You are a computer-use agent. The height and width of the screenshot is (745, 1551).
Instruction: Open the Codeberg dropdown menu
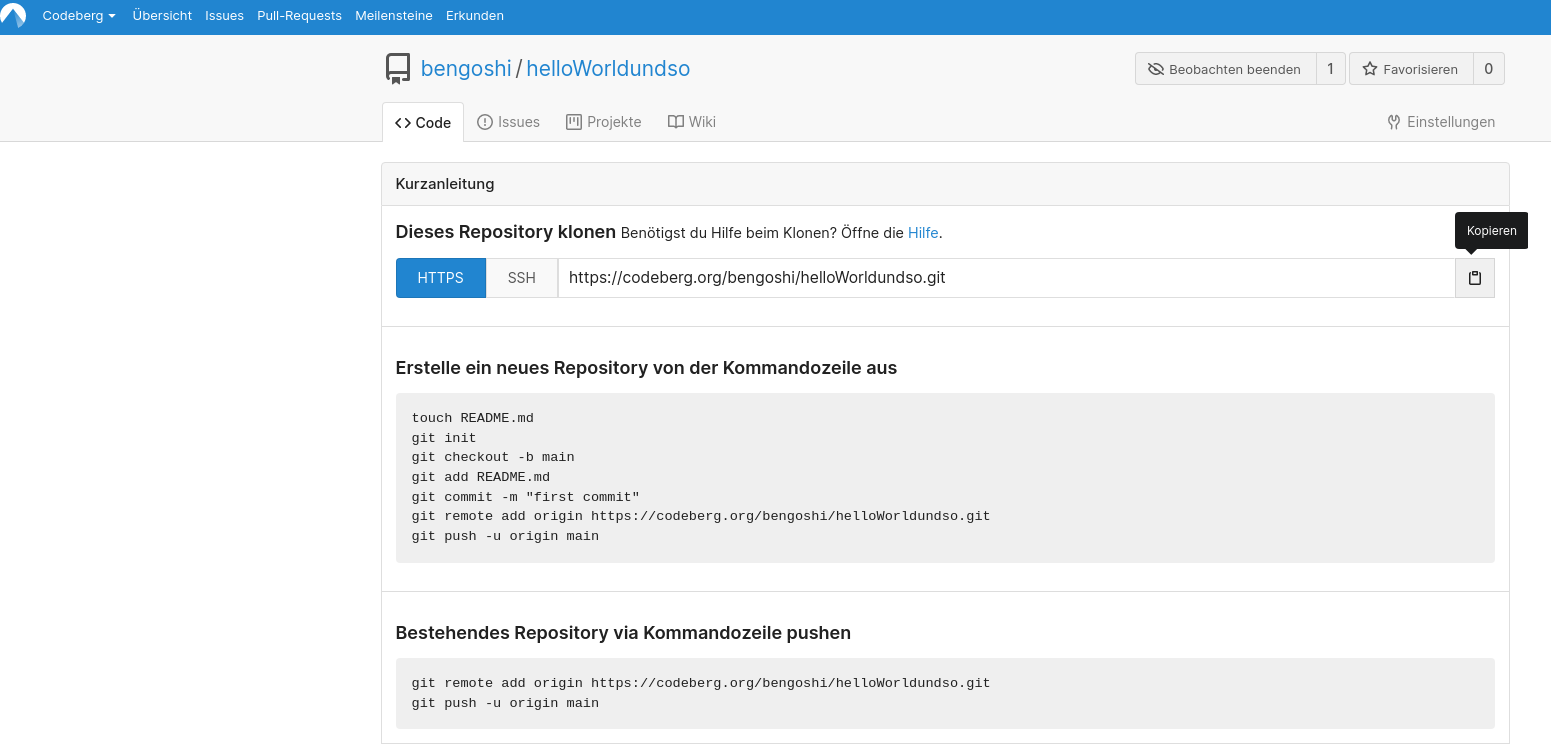79,16
